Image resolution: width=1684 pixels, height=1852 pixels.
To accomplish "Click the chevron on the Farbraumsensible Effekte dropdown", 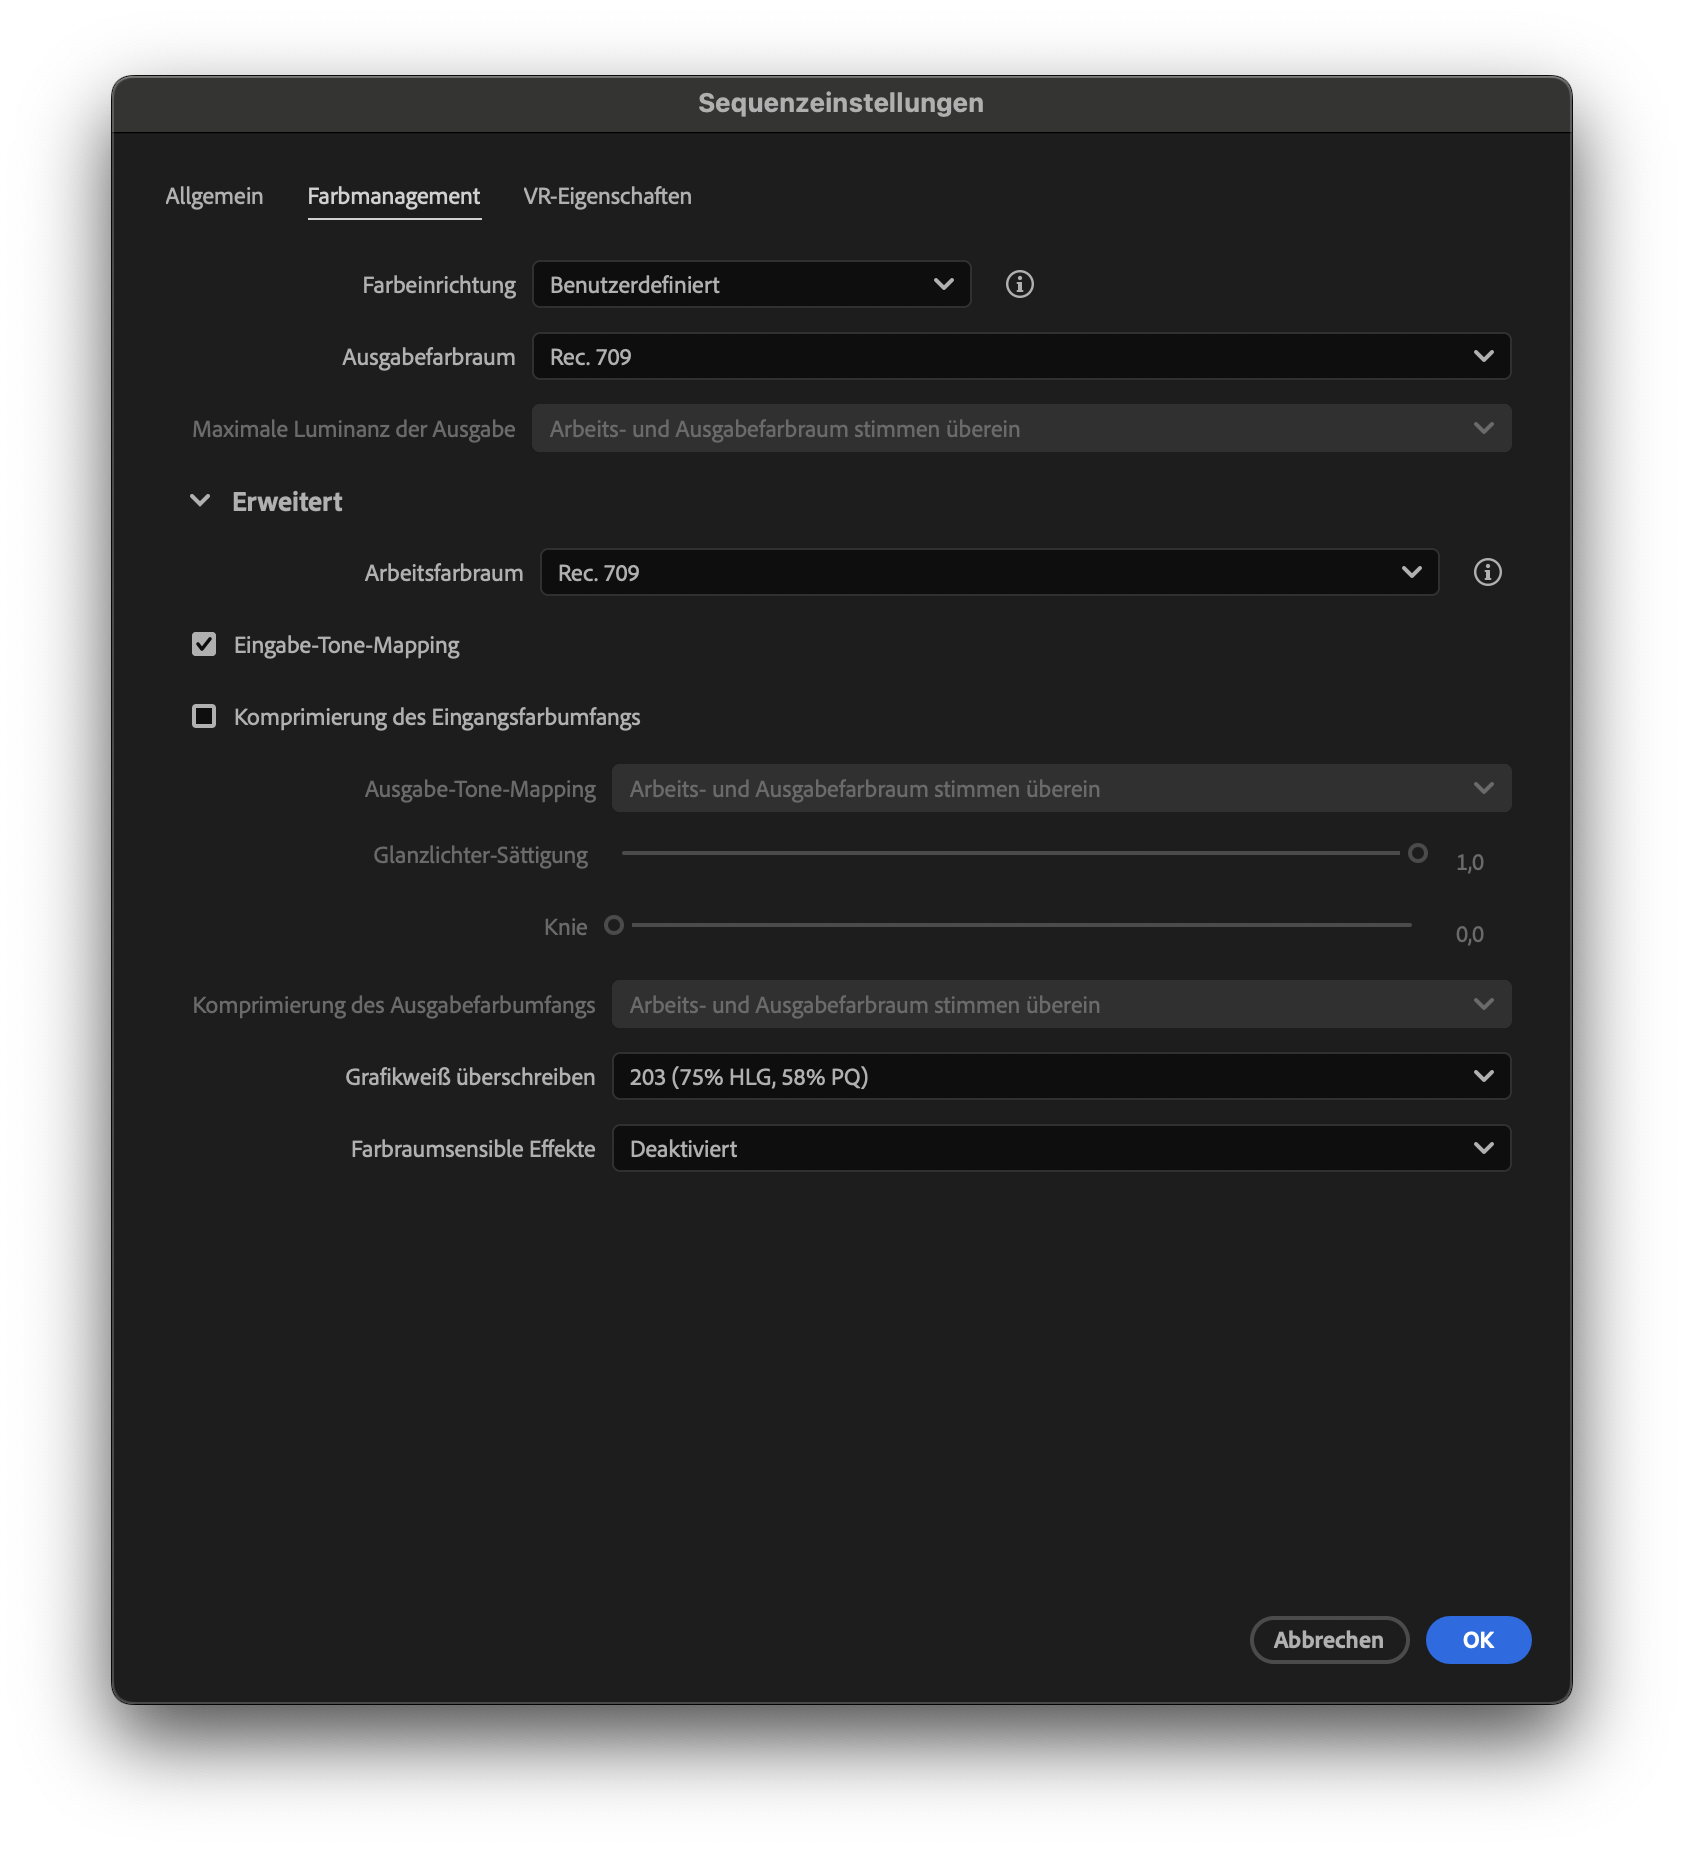I will (x=1482, y=1148).
